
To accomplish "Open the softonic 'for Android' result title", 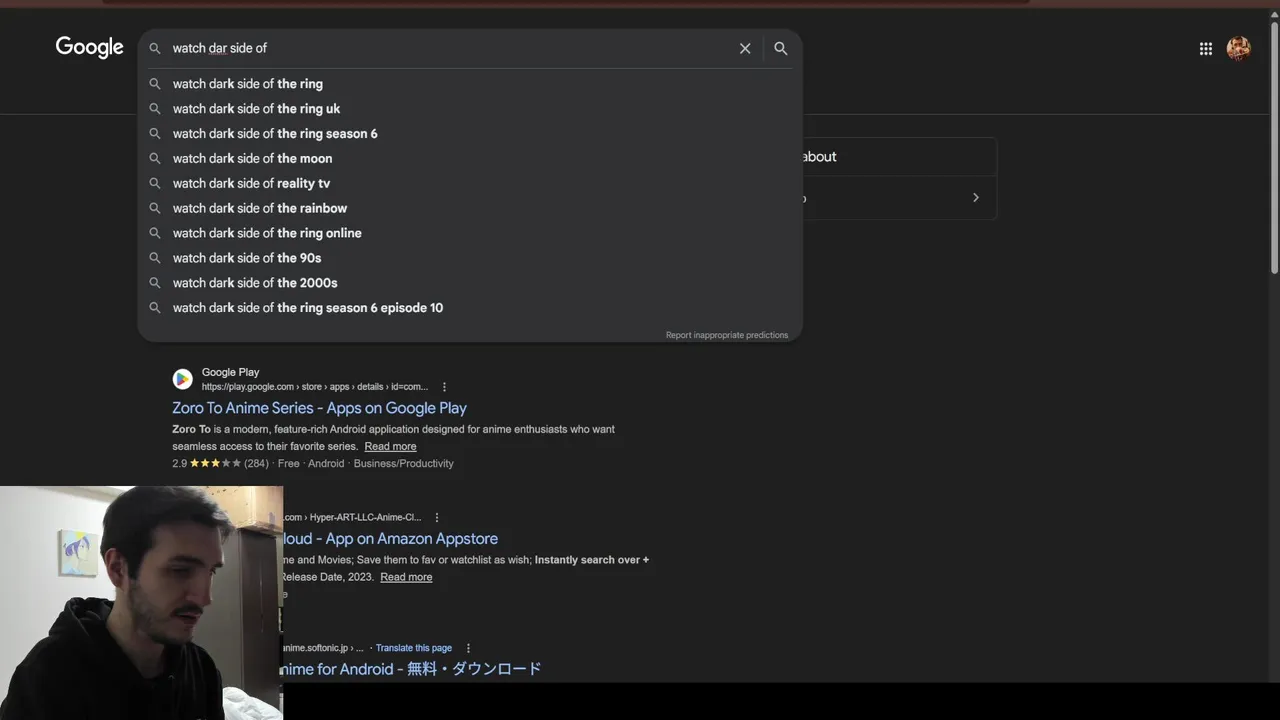I will [x=412, y=669].
